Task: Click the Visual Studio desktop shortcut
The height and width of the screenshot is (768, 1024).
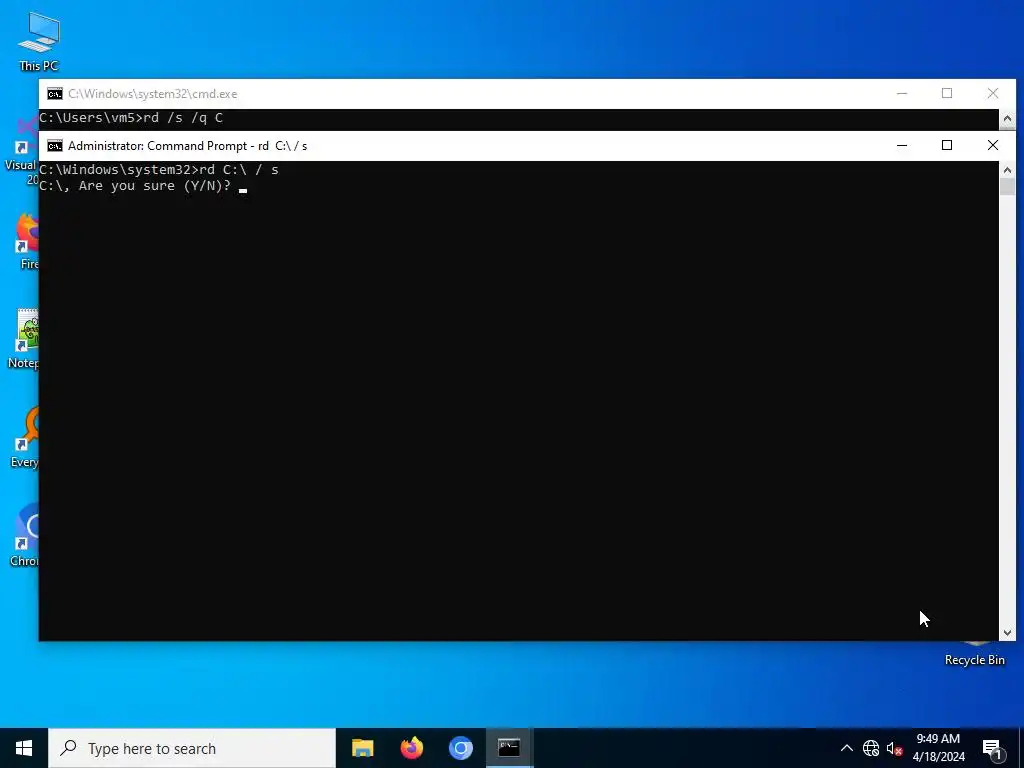Action: point(23,152)
